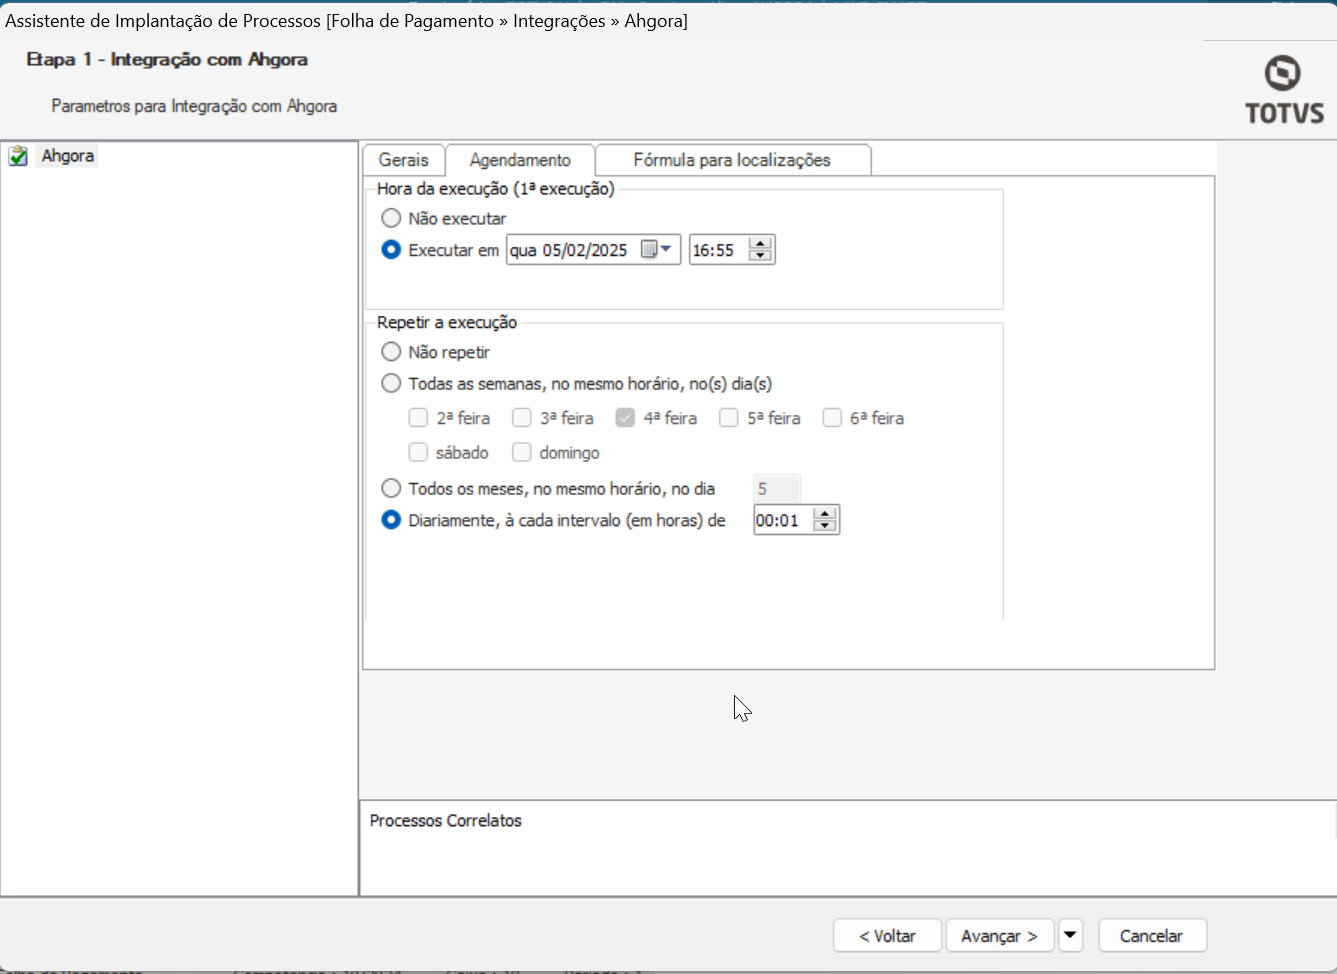The width and height of the screenshot is (1337, 974).
Task: Click the Processos Correlatos label
Action: click(446, 821)
